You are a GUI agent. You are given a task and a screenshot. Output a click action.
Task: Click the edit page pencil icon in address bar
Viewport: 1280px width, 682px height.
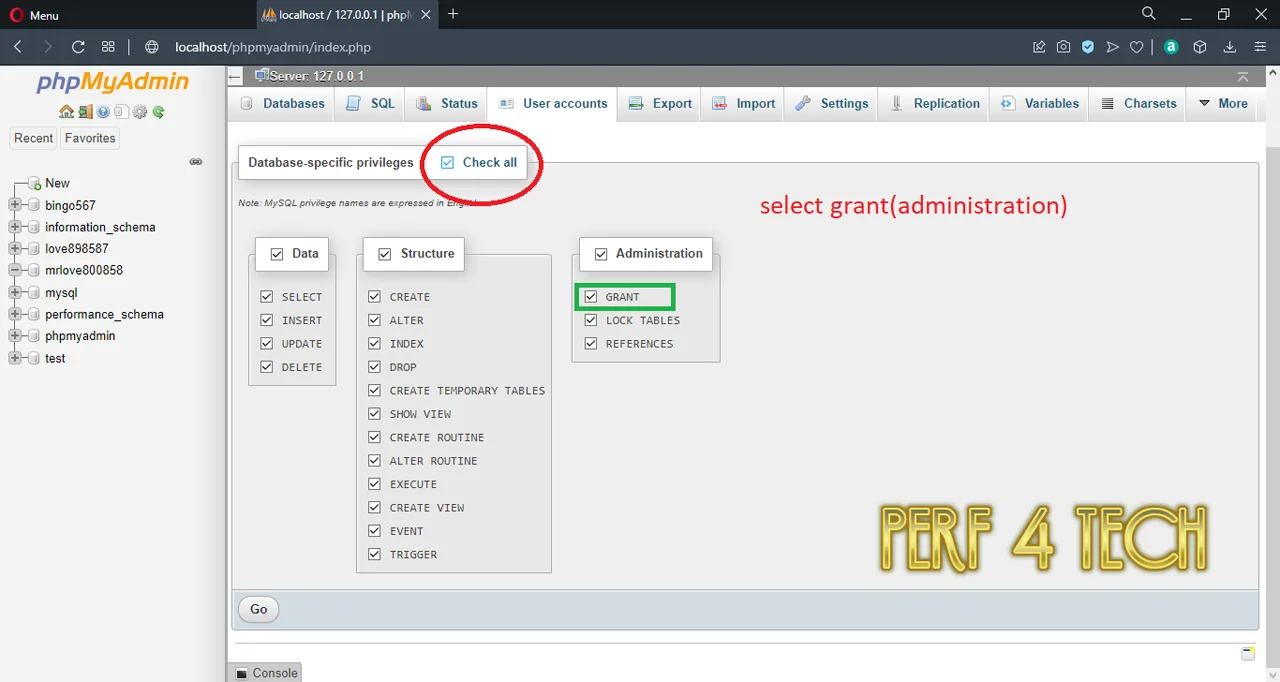tap(1039, 47)
